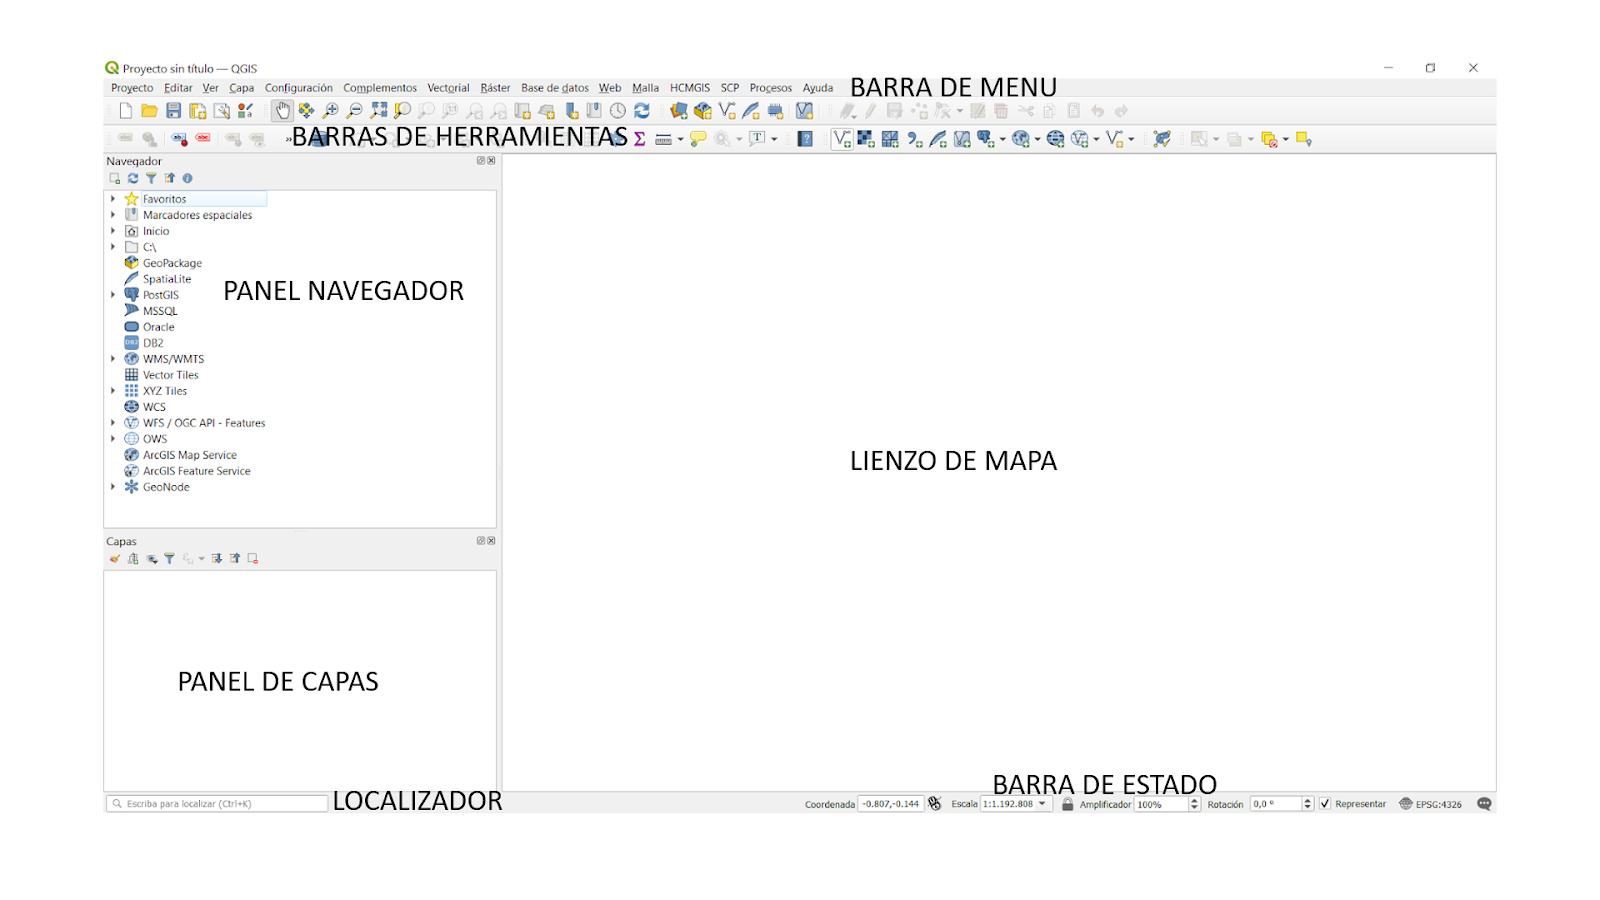Open the Sigma statistical summary tool
The height and width of the screenshot is (900, 1600).
point(639,139)
